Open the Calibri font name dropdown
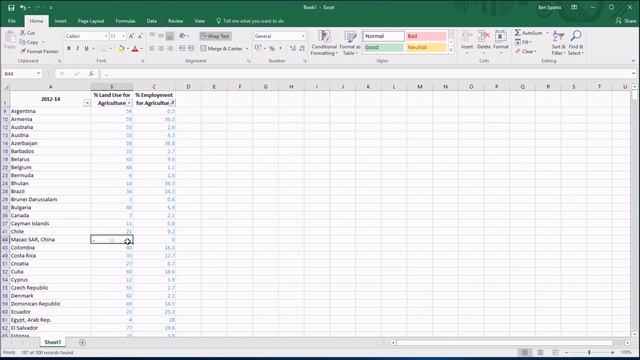Image resolution: width=640 pixels, height=360 pixels. pos(106,36)
